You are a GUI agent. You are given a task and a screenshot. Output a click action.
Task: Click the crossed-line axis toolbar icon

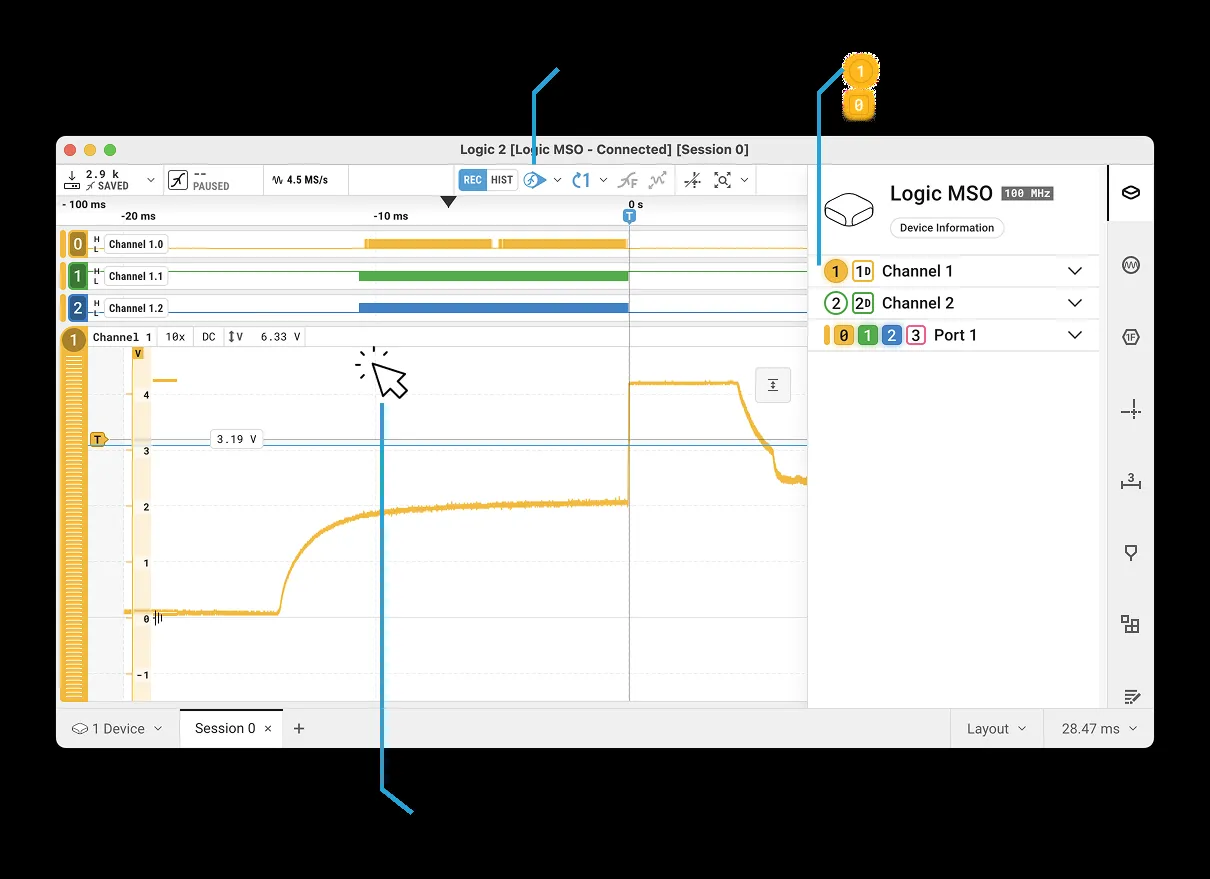[692, 180]
